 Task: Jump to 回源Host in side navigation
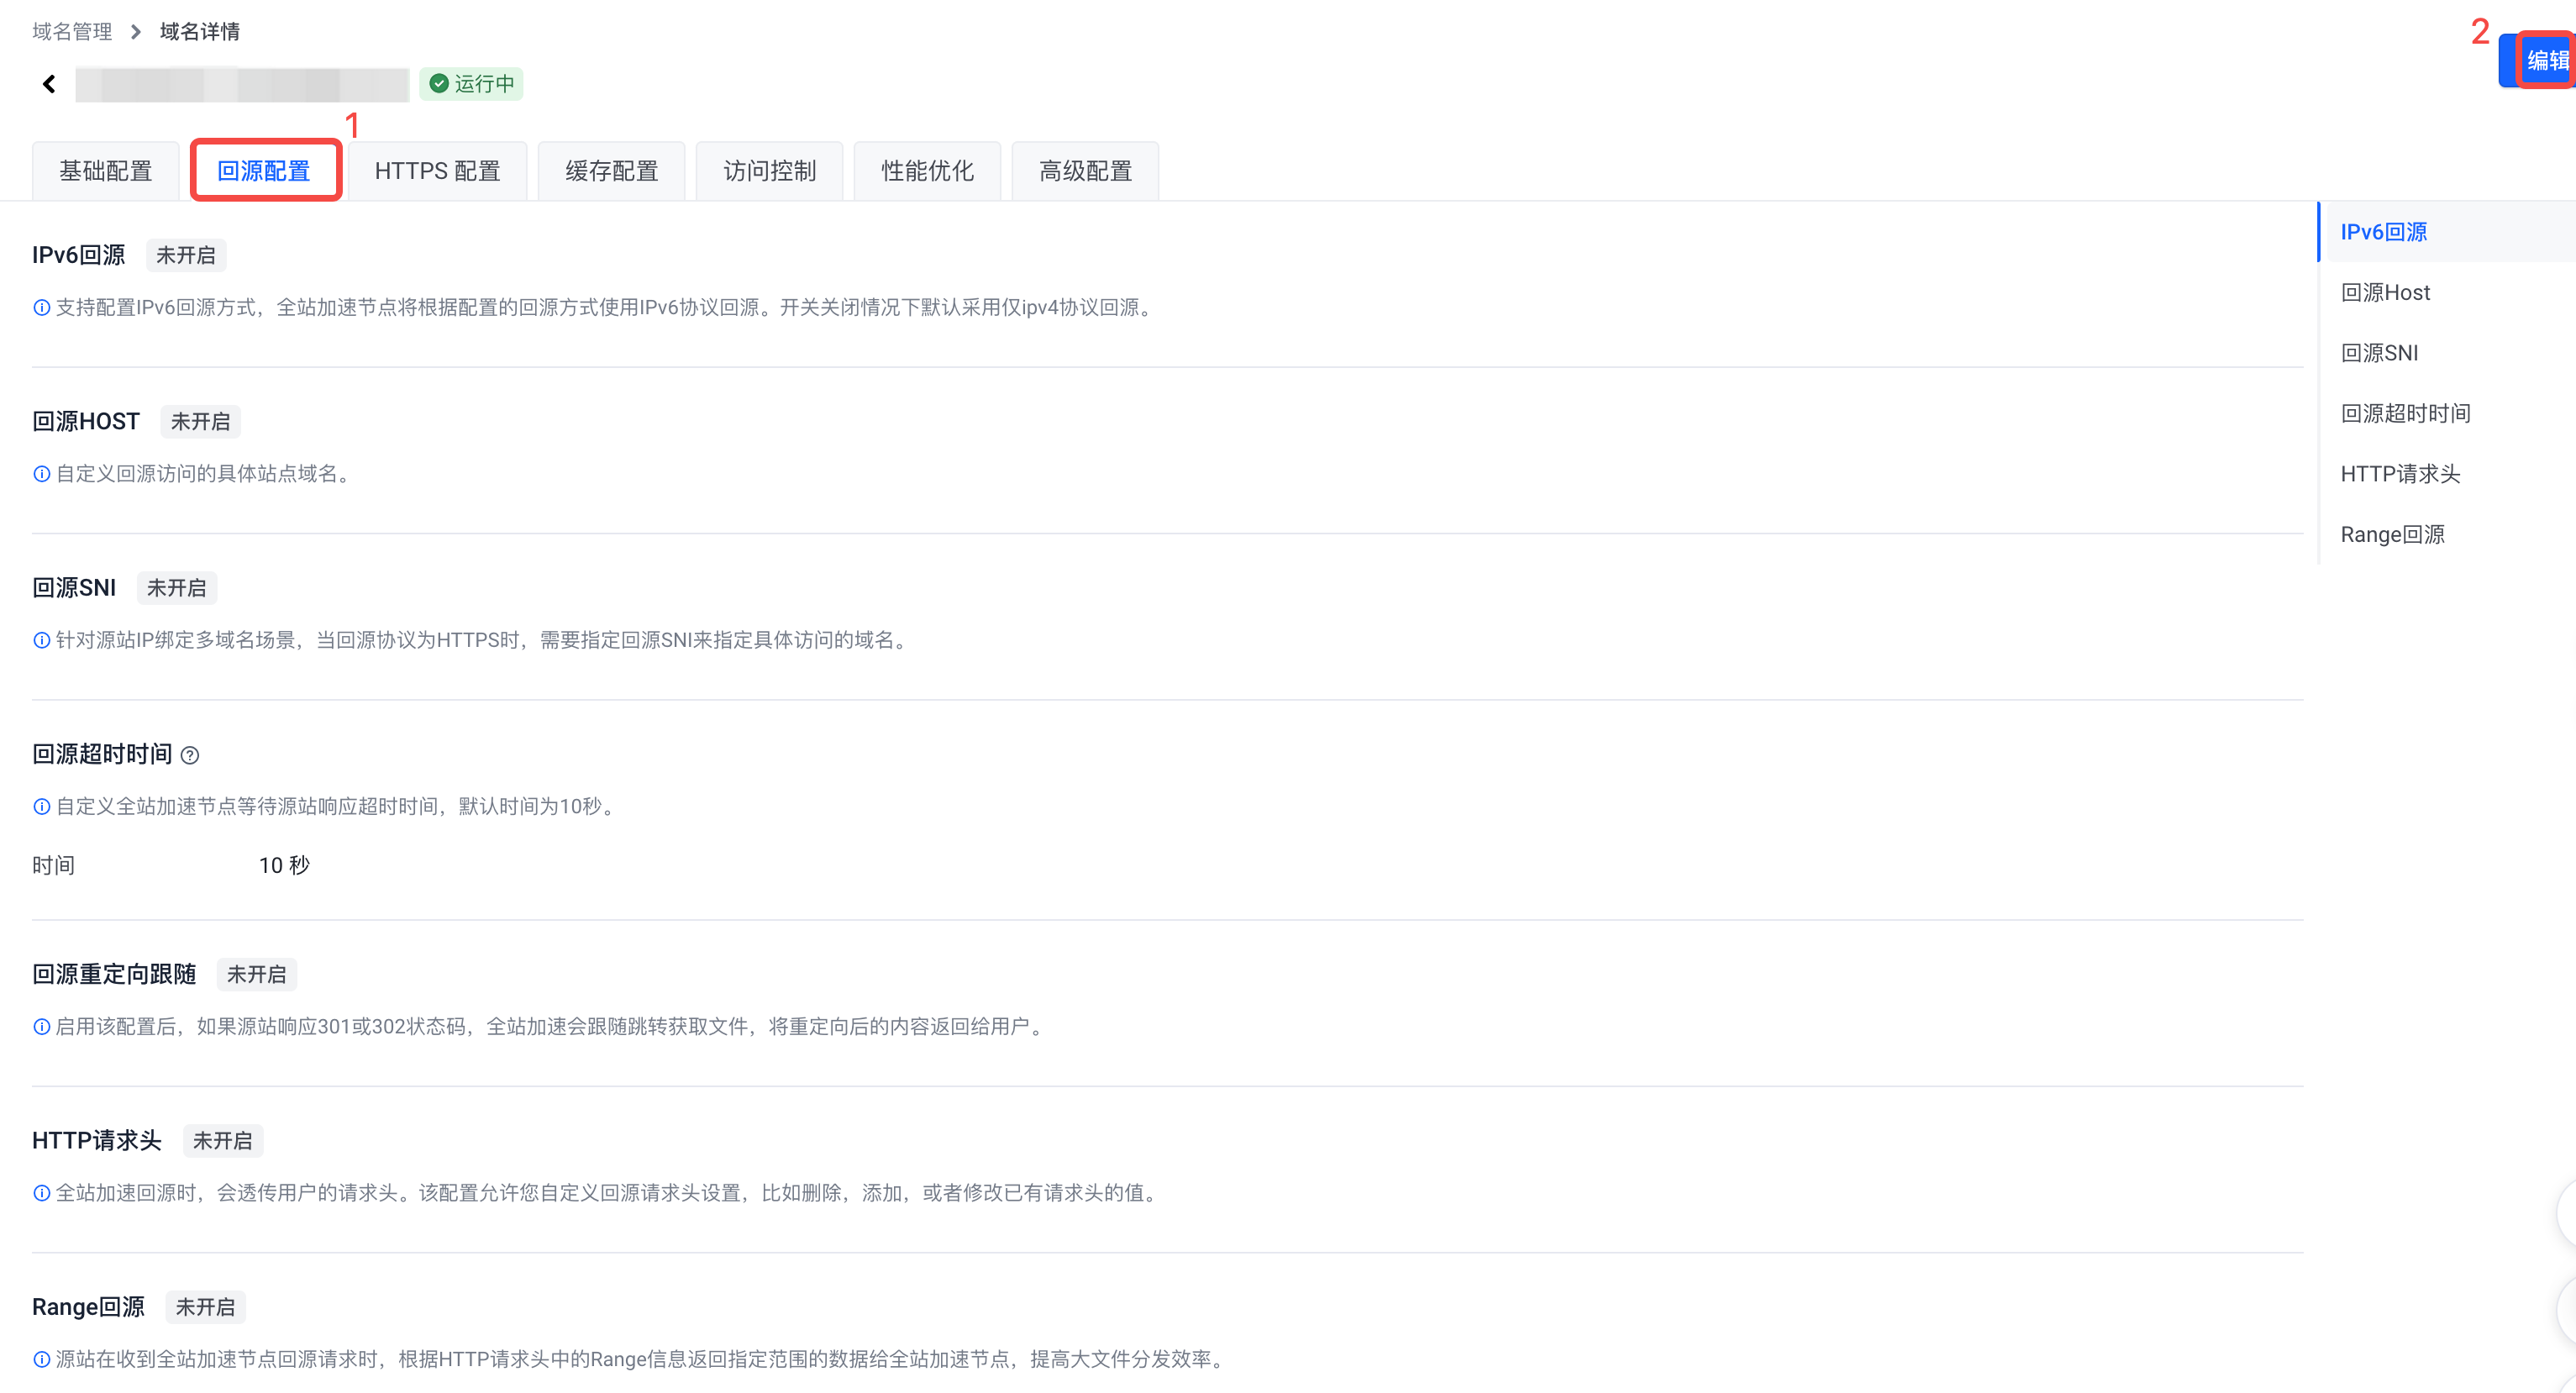coord(2385,293)
